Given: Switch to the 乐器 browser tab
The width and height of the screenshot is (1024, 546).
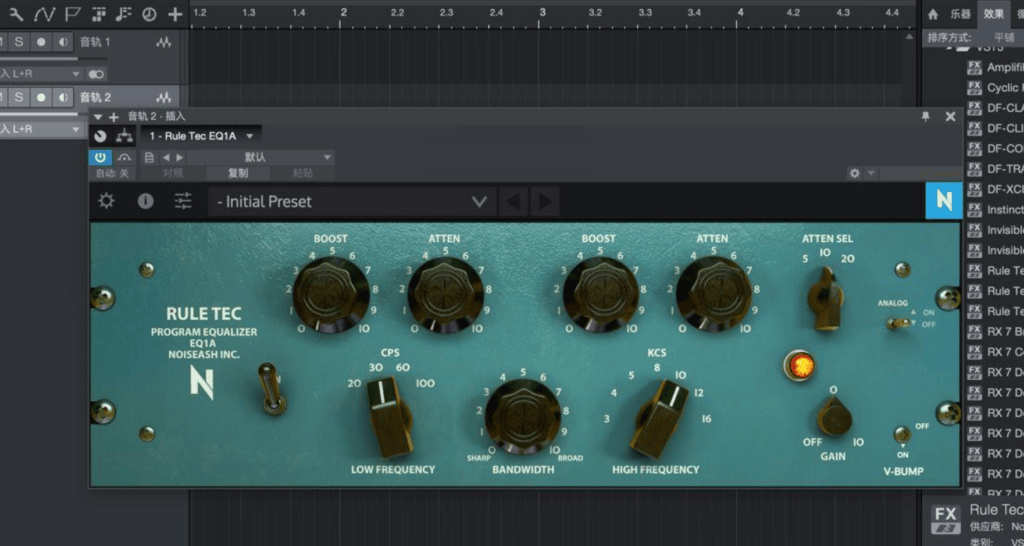Looking at the screenshot, I should (961, 14).
